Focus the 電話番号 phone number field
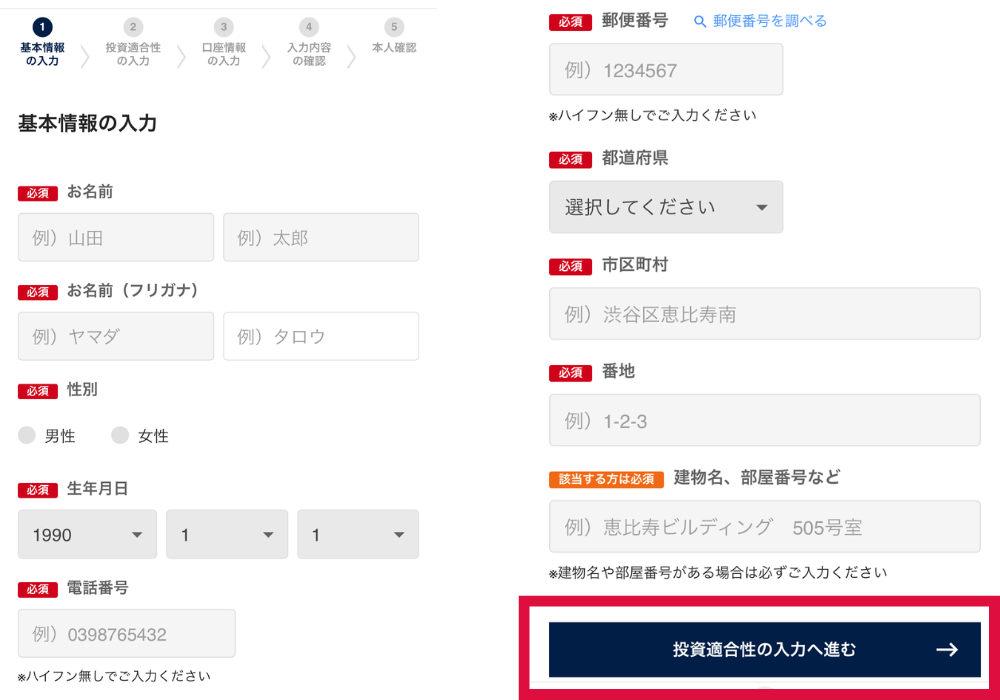The height and width of the screenshot is (700, 1000). [x=127, y=634]
